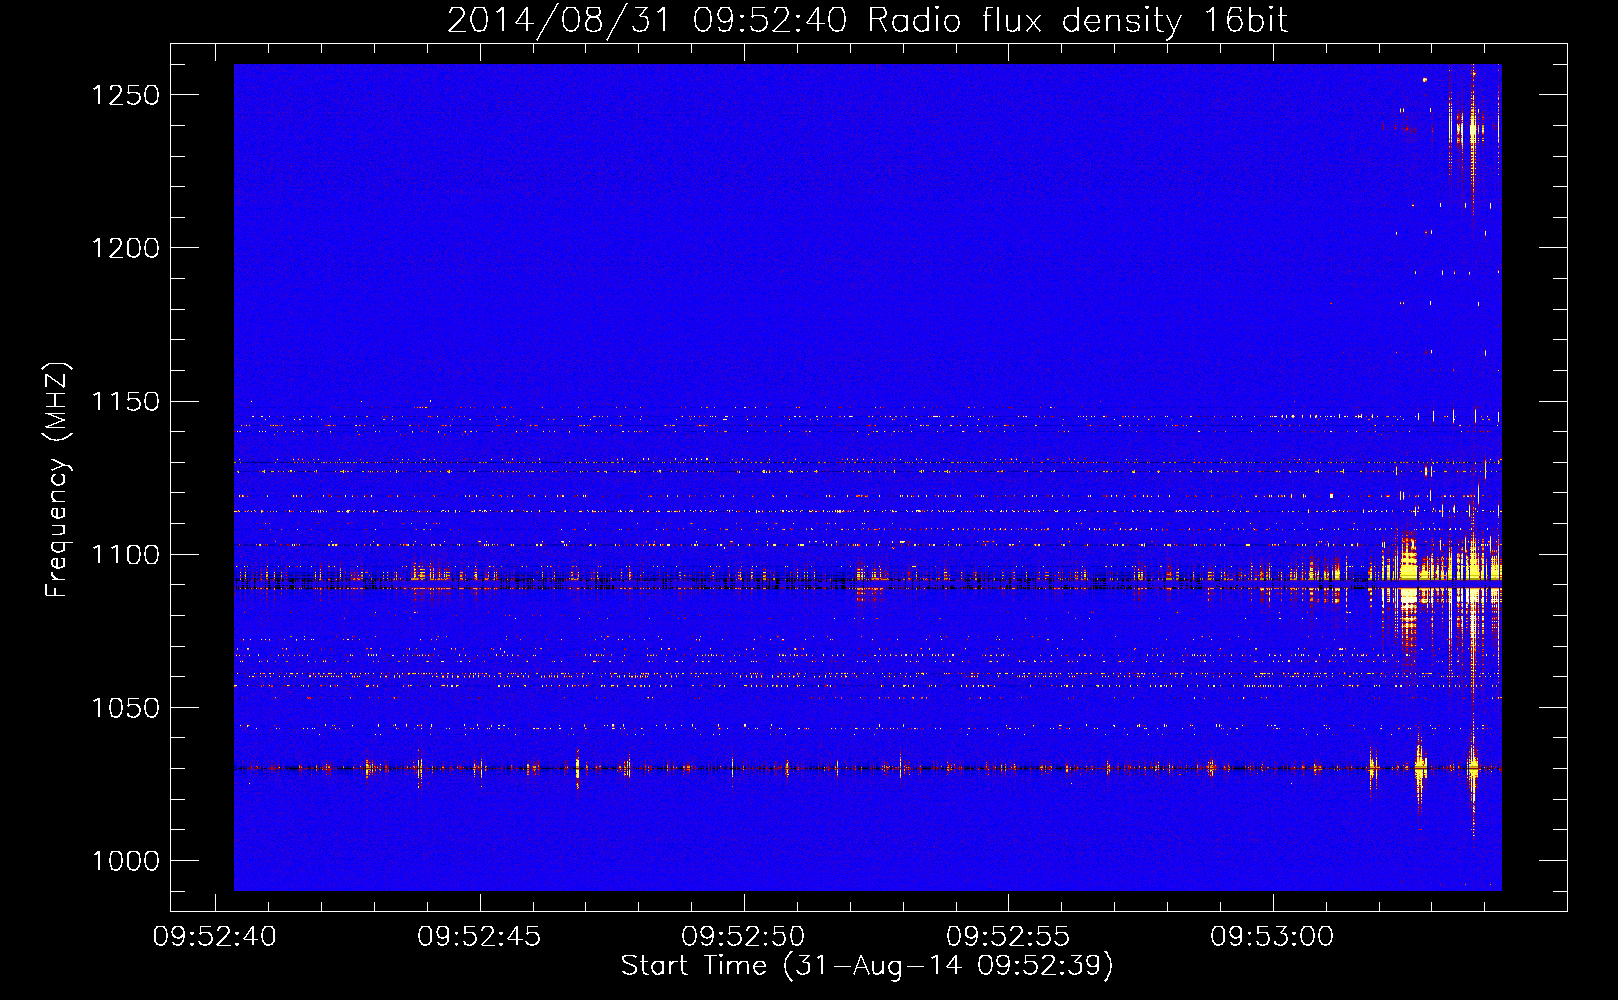
Task: Click the 1200 frequency tick label
Action: [x=125, y=248]
